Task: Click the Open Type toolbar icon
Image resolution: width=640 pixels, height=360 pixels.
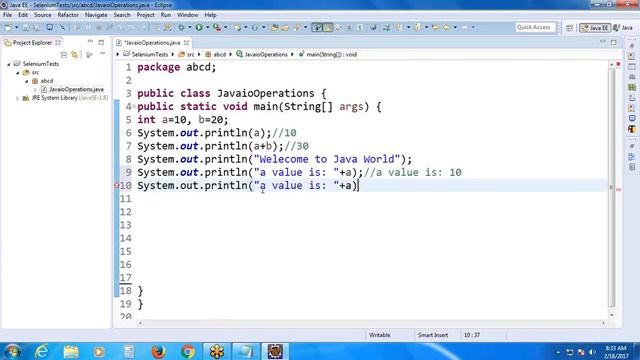Action: click(275, 27)
